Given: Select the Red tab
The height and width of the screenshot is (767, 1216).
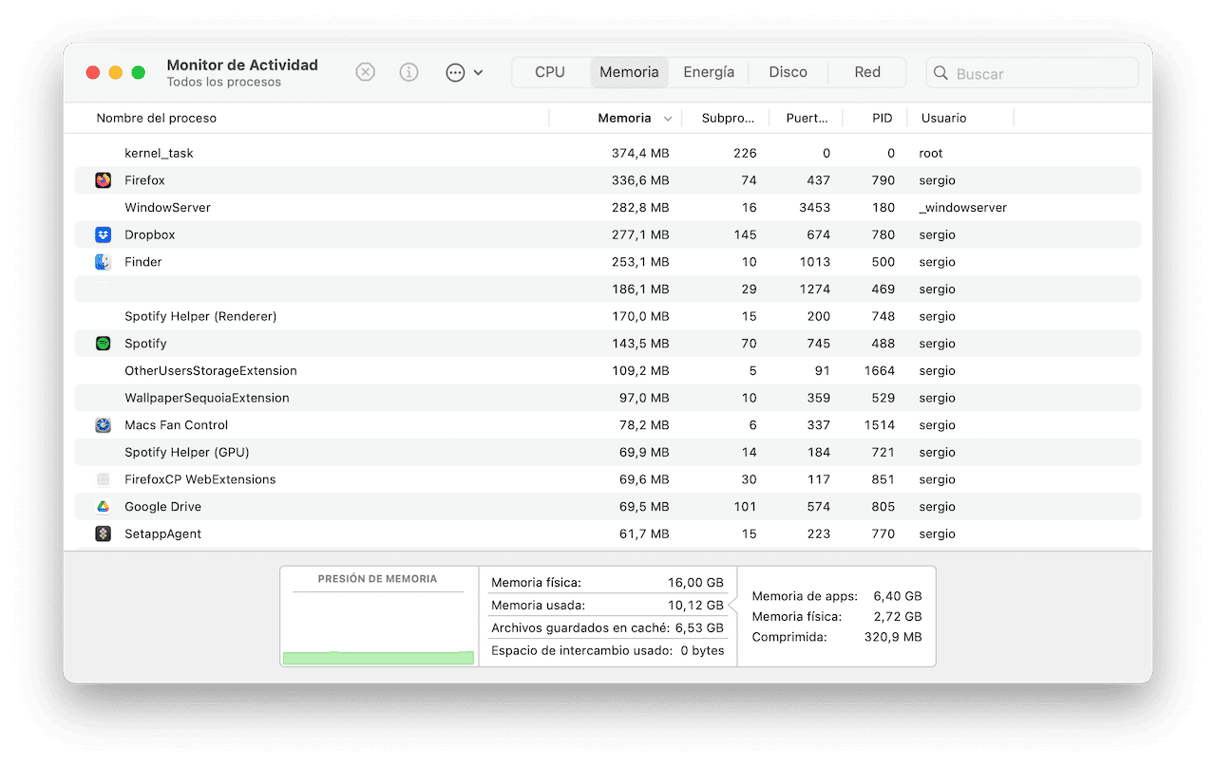Looking at the screenshot, I should point(867,72).
